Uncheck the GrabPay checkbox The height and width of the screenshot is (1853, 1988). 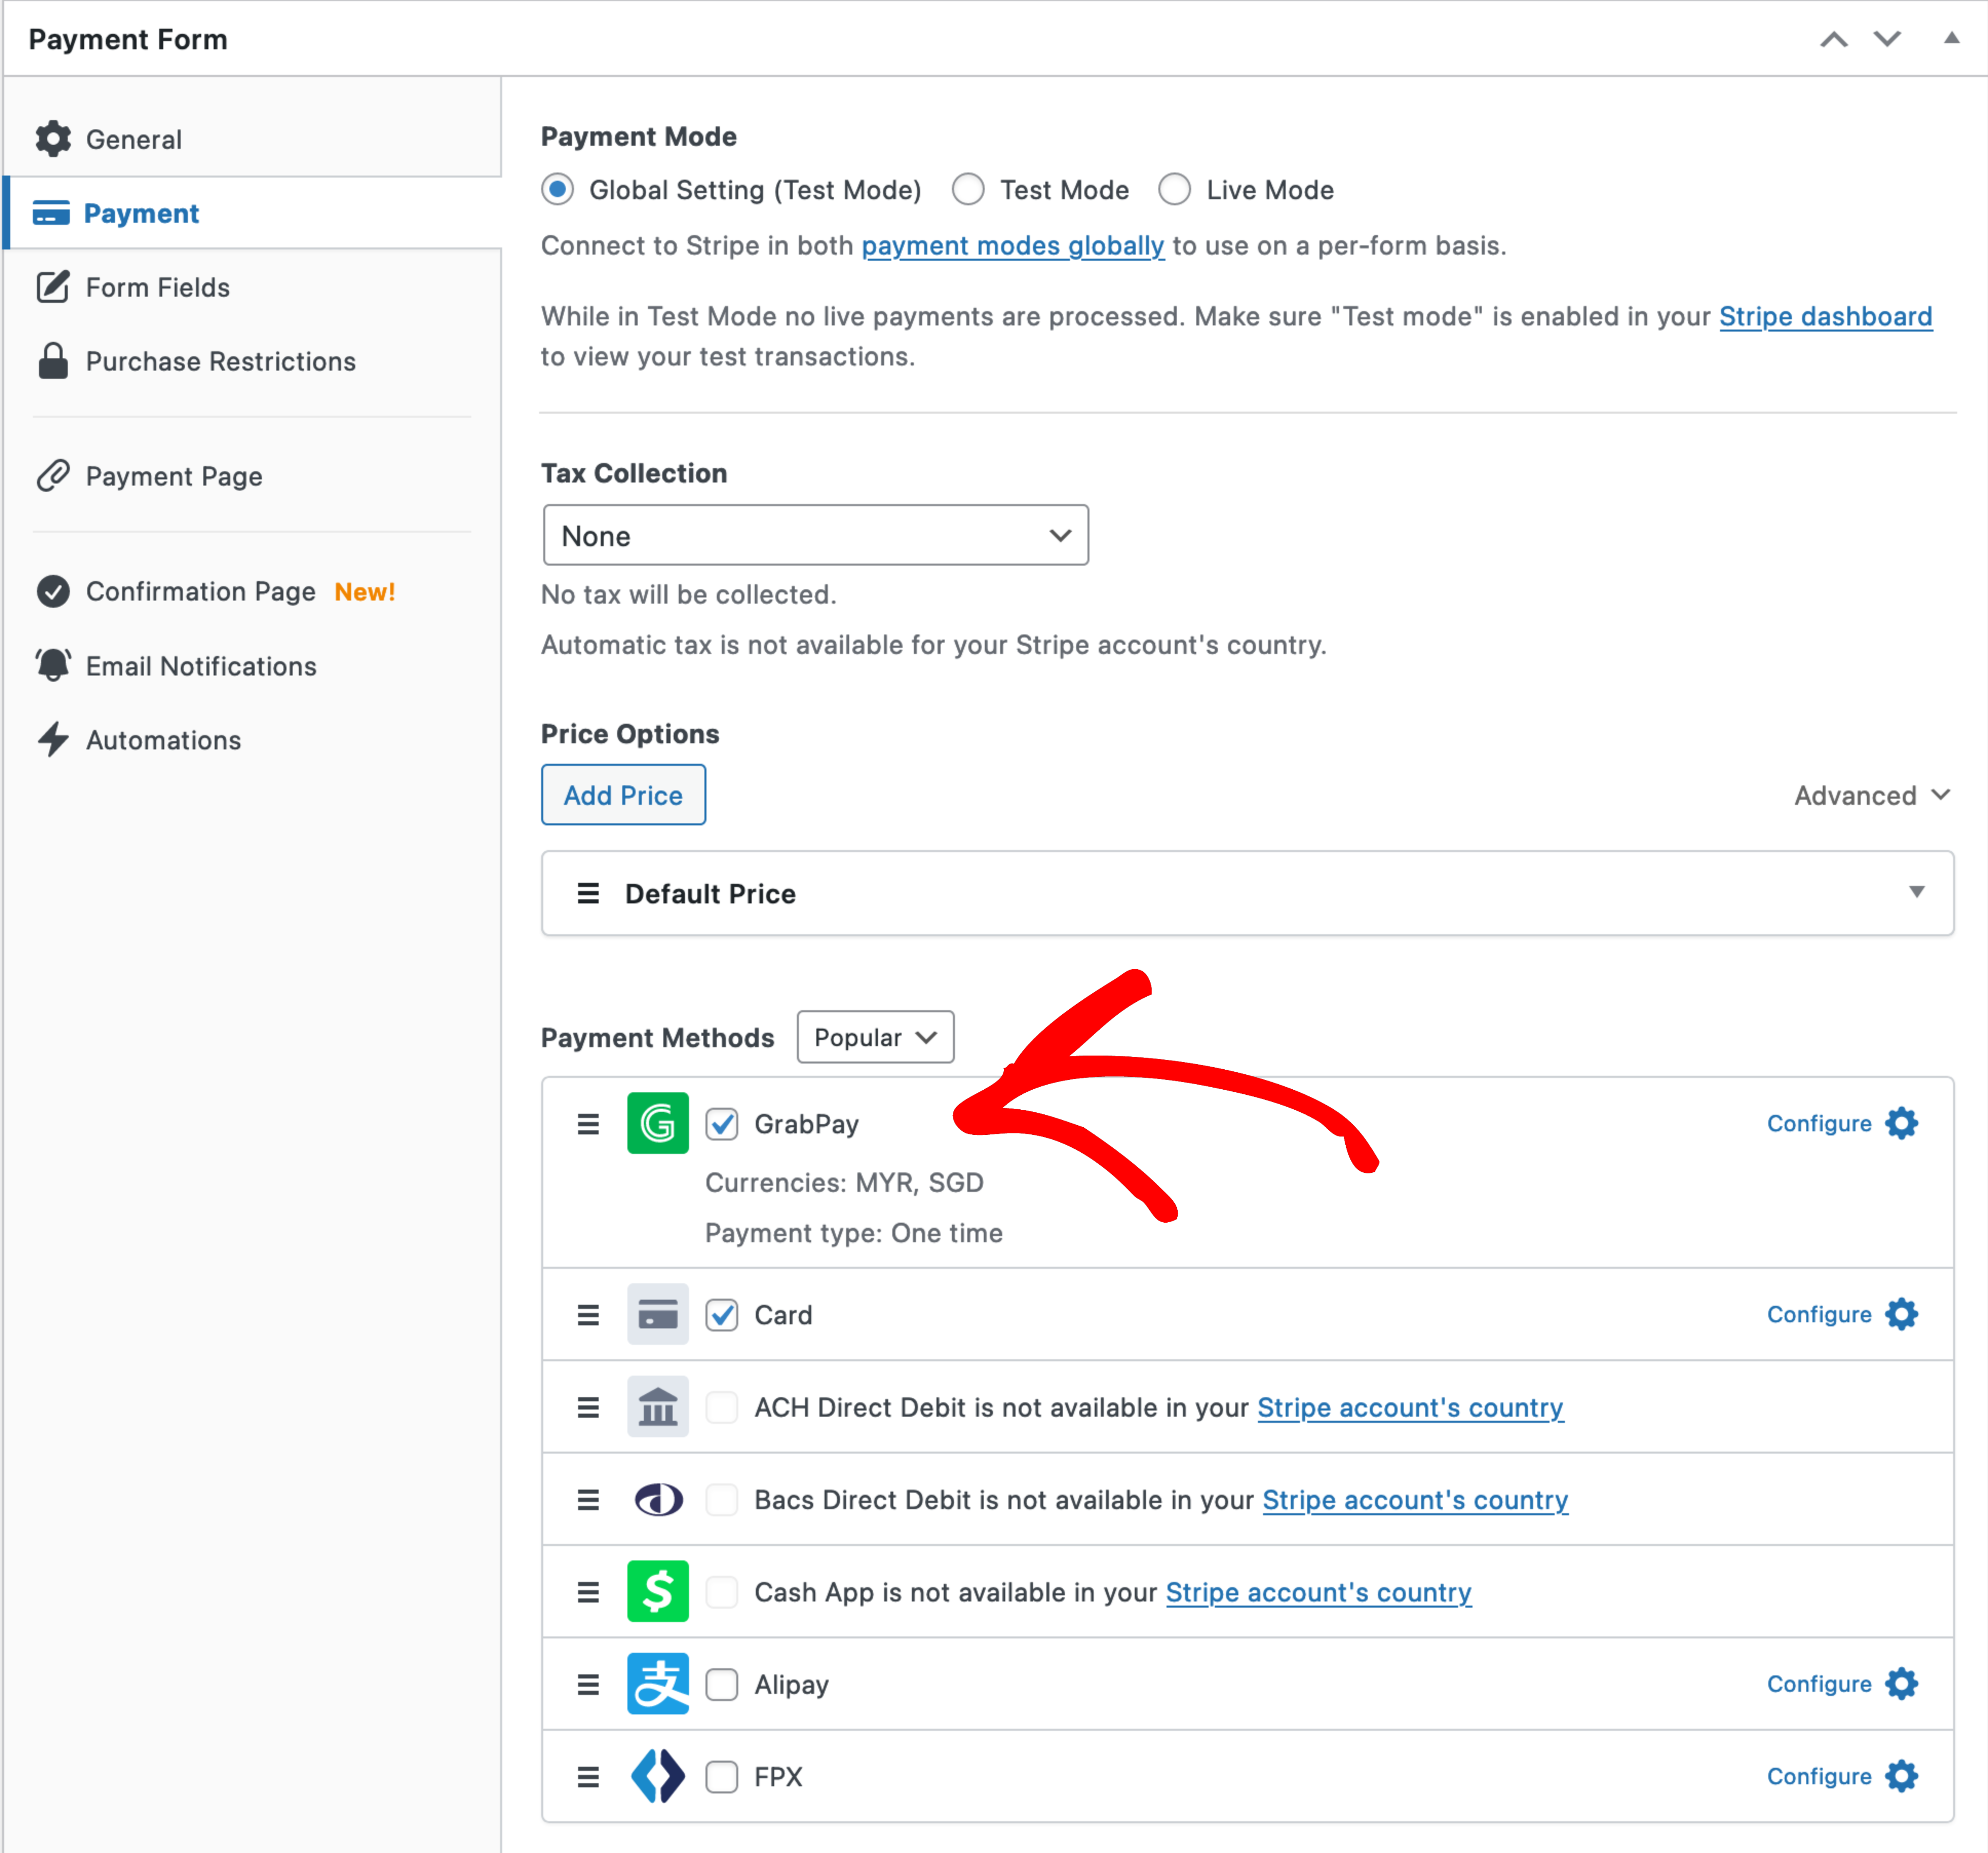[721, 1124]
